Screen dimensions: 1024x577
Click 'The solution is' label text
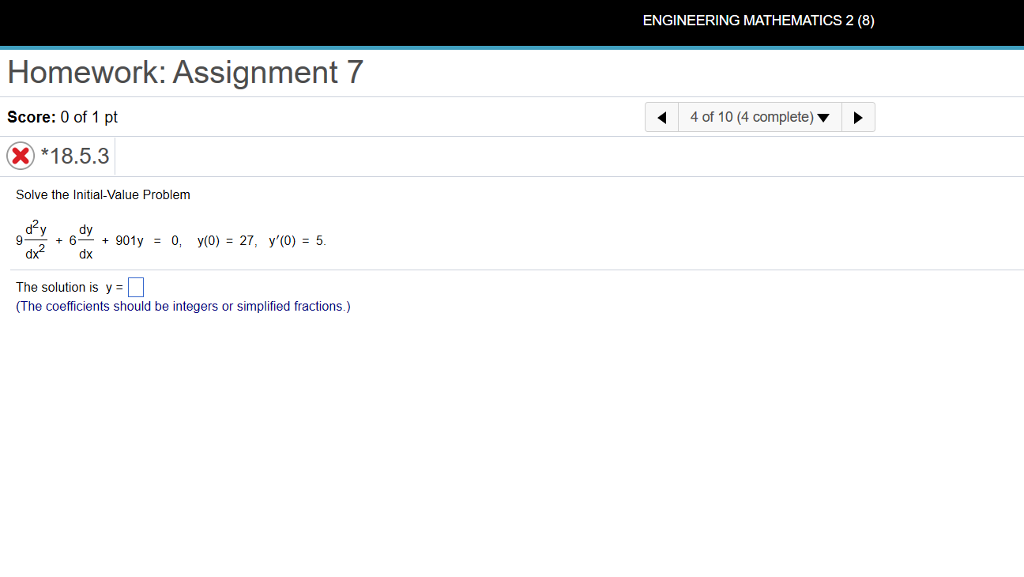point(57,287)
